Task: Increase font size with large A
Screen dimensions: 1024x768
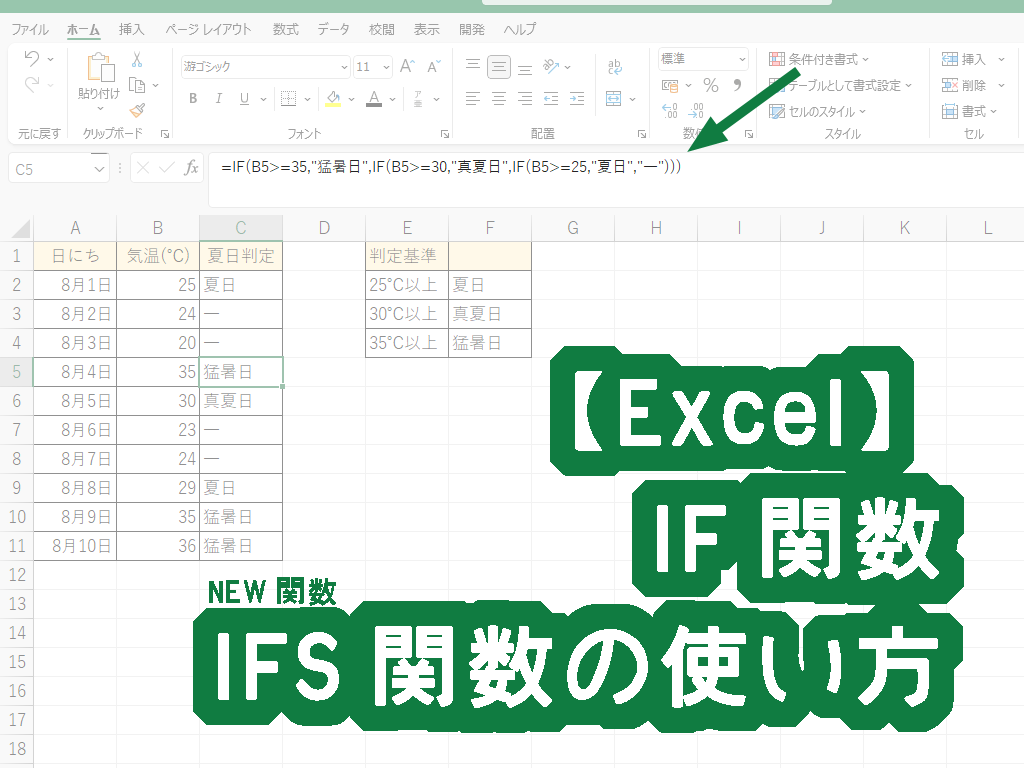Action: pos(407,67)
